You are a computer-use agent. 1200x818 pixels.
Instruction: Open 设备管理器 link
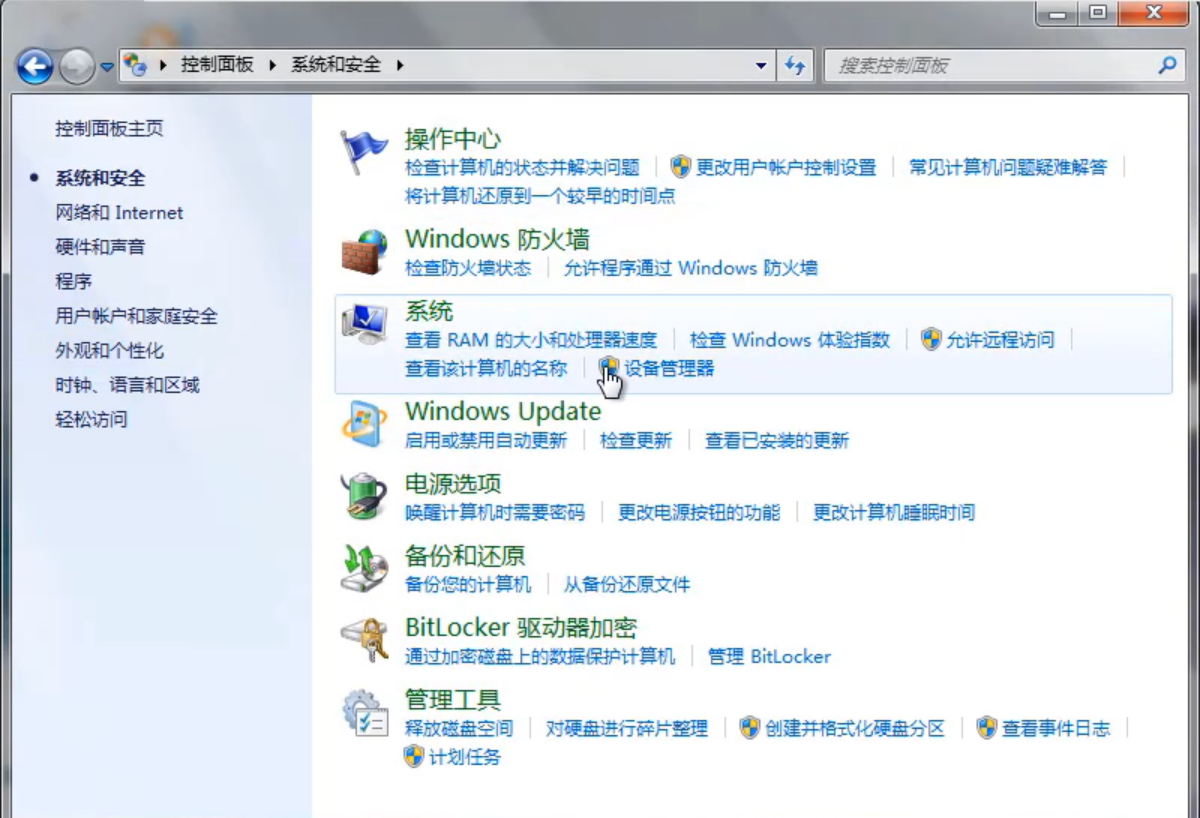[x=668, y=367]
